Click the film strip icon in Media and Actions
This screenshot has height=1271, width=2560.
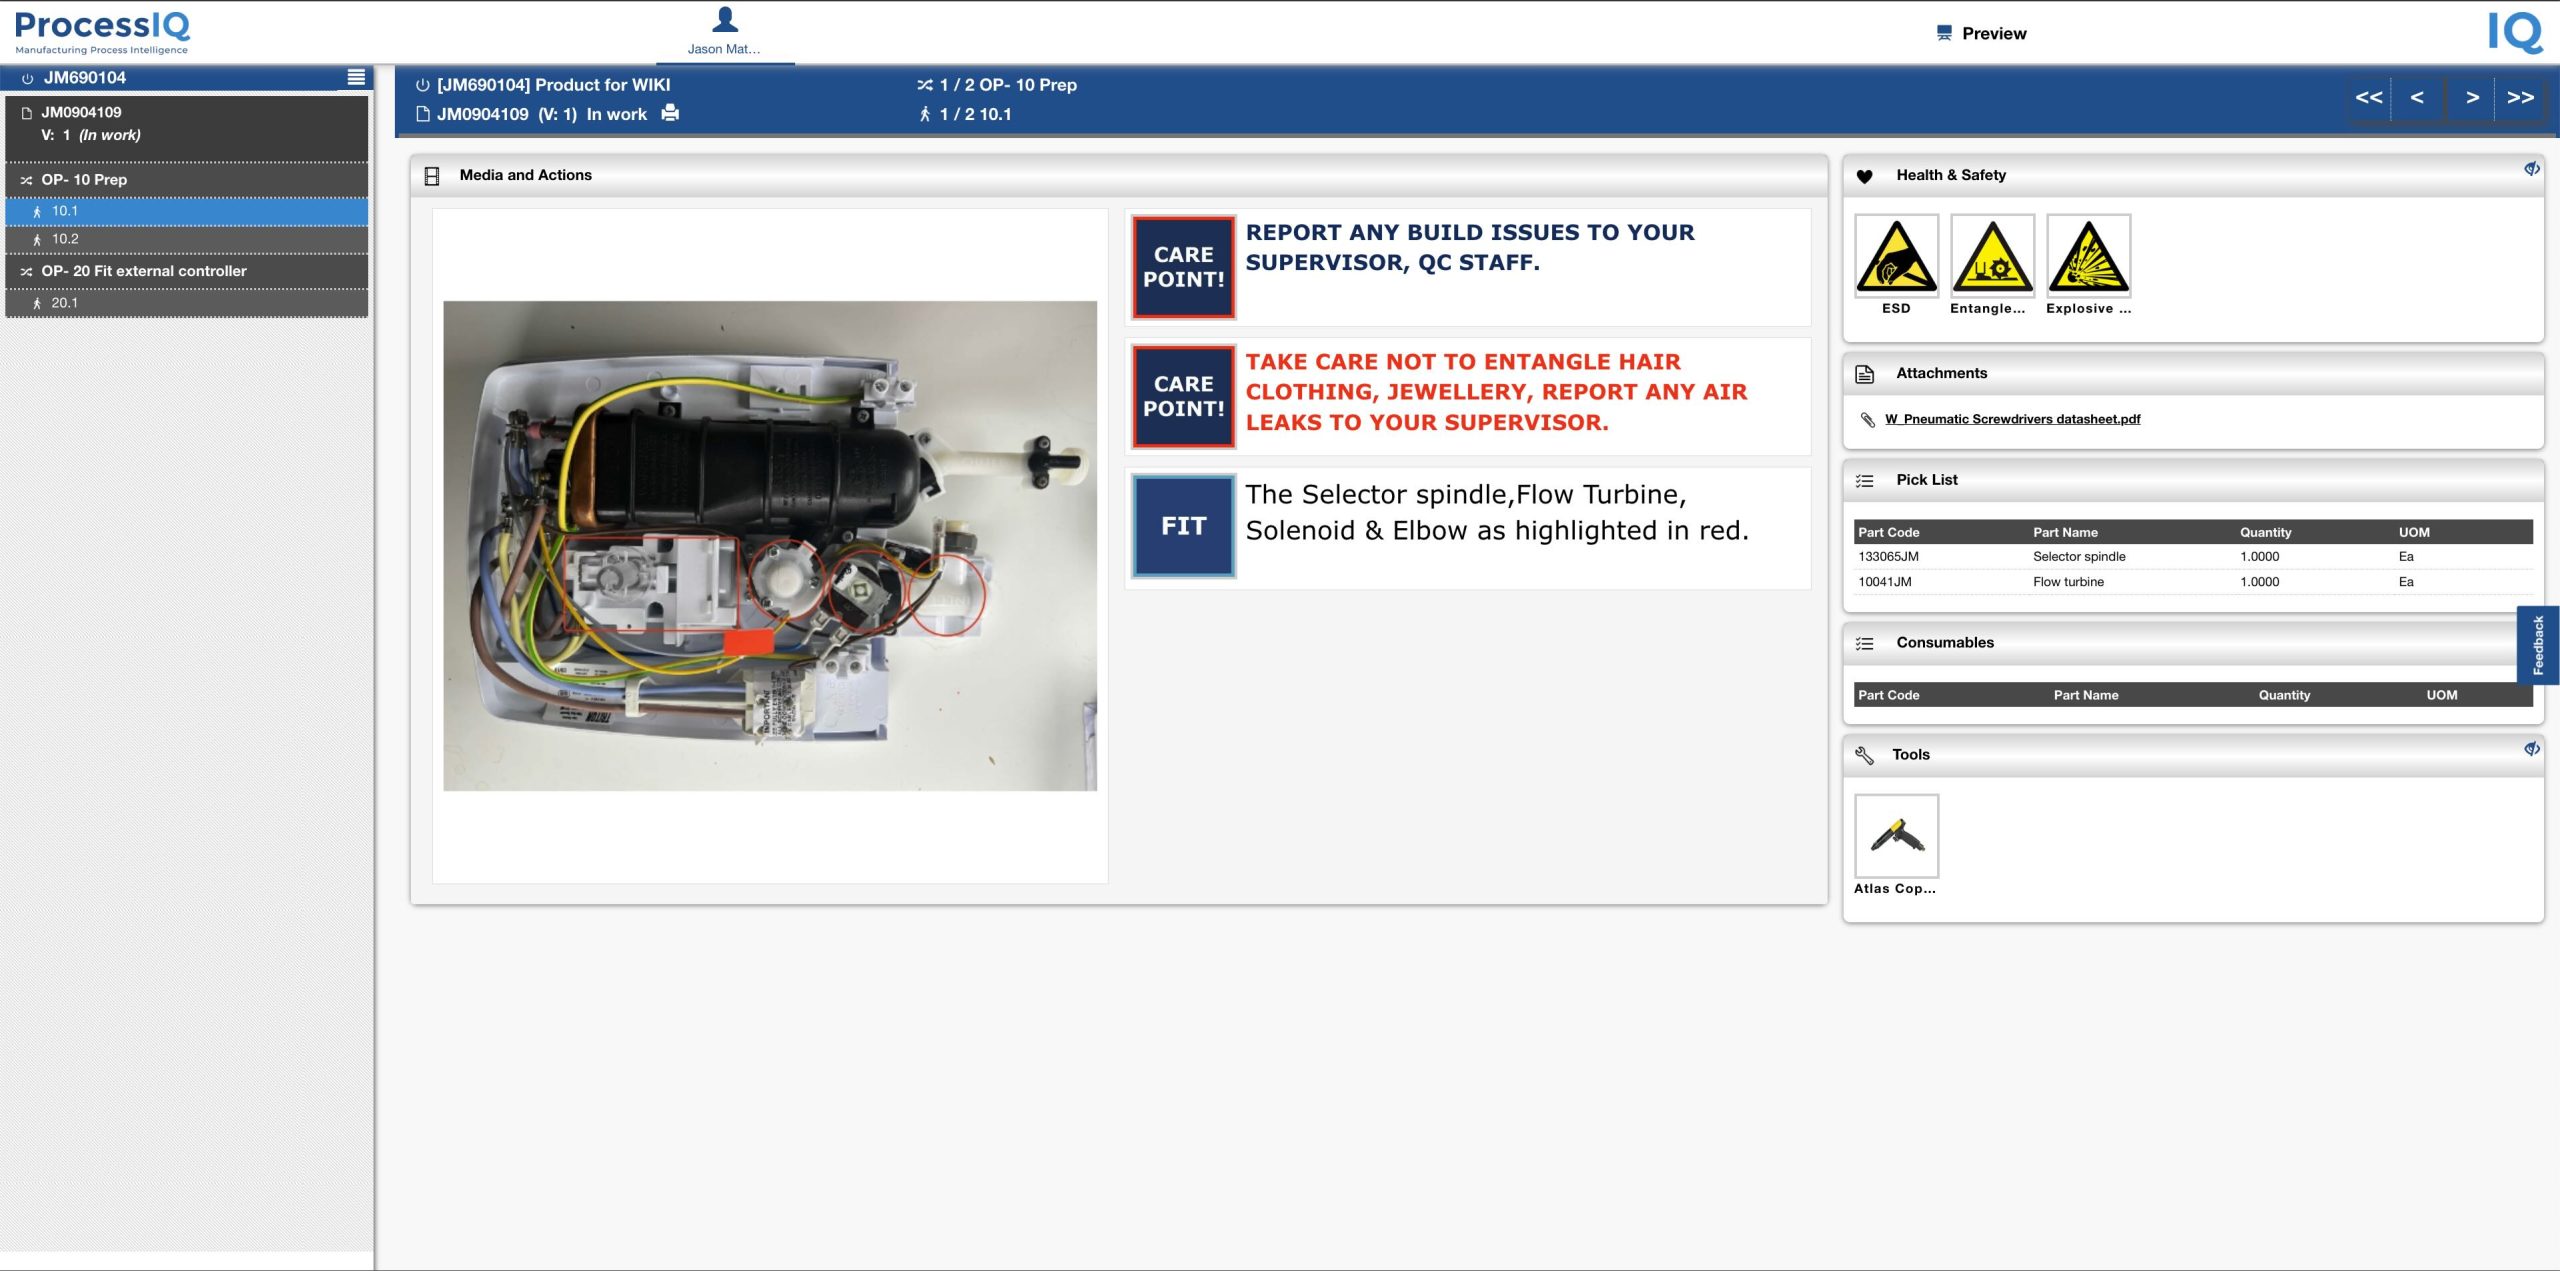pyautogui.click(x=432, y=176)
